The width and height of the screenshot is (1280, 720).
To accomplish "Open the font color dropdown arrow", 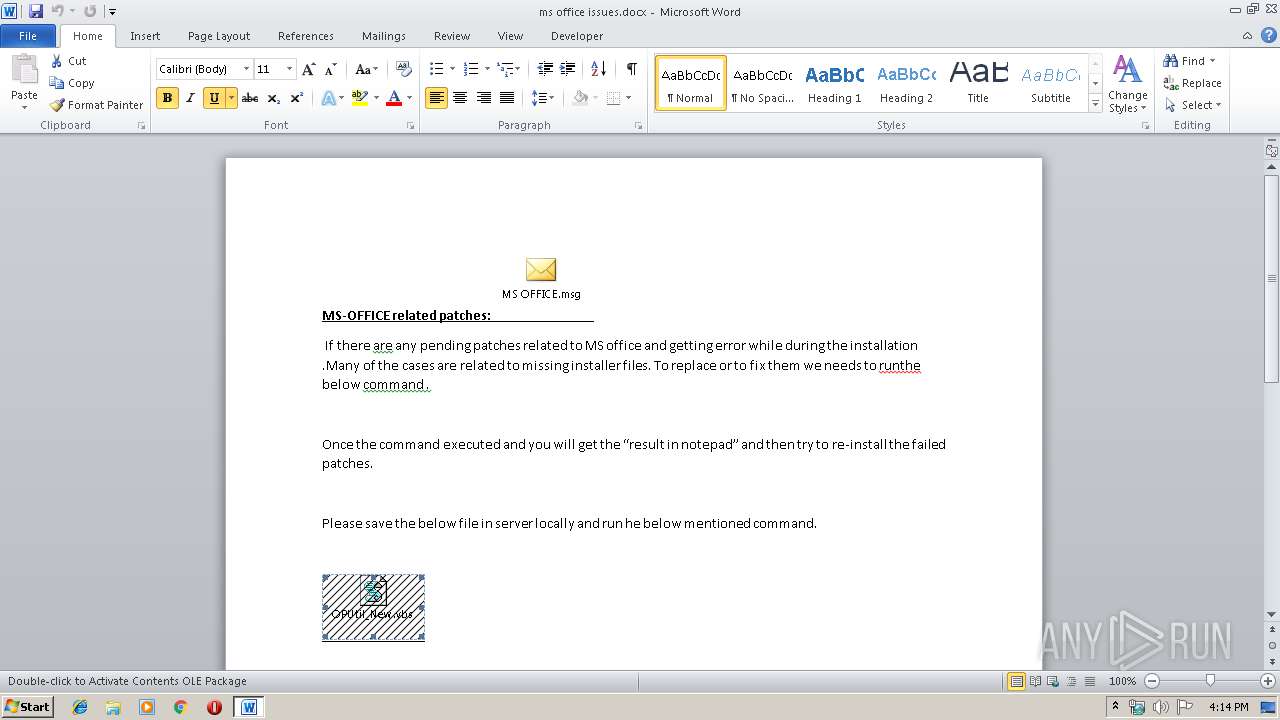I will point(410,98).
